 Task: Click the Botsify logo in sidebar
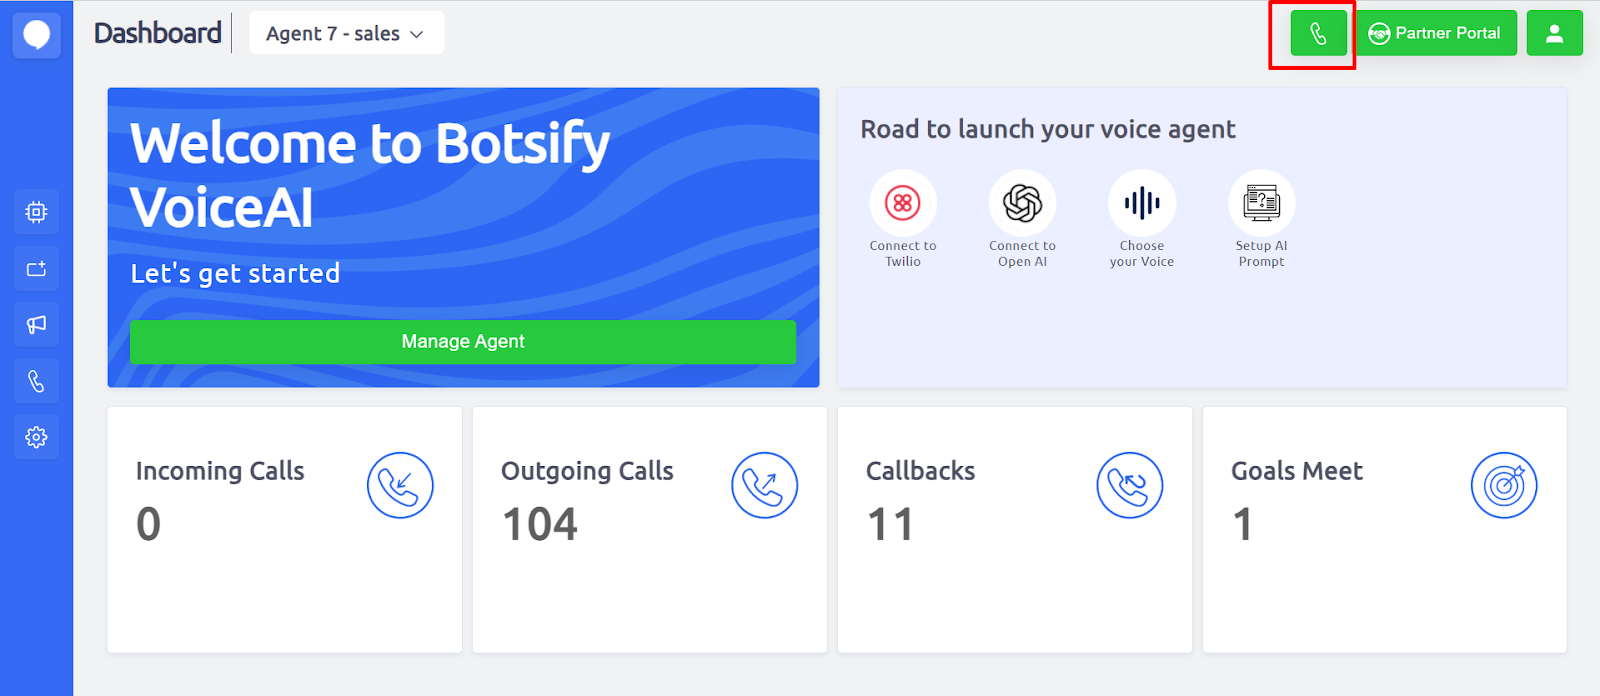point(37,36)
